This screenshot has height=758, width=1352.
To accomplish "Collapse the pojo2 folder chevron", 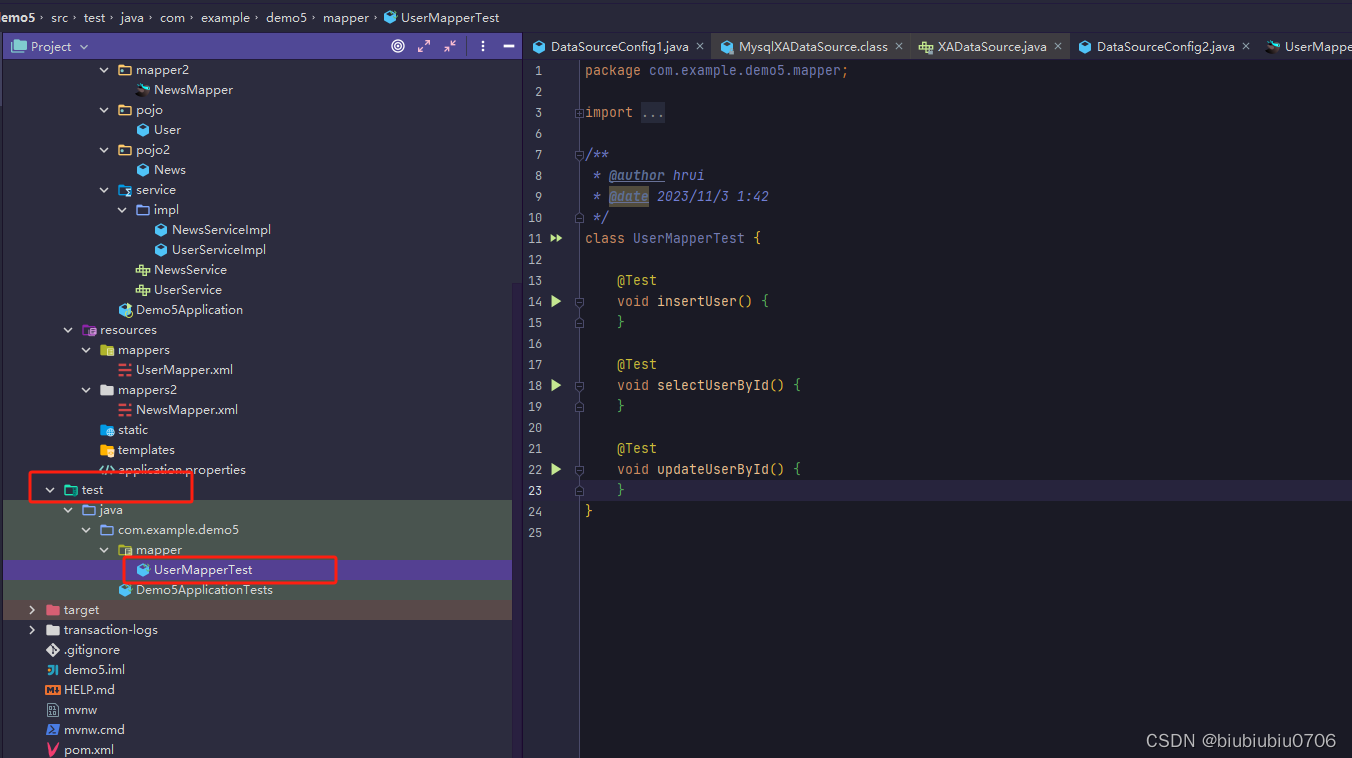I will point(104,150).
